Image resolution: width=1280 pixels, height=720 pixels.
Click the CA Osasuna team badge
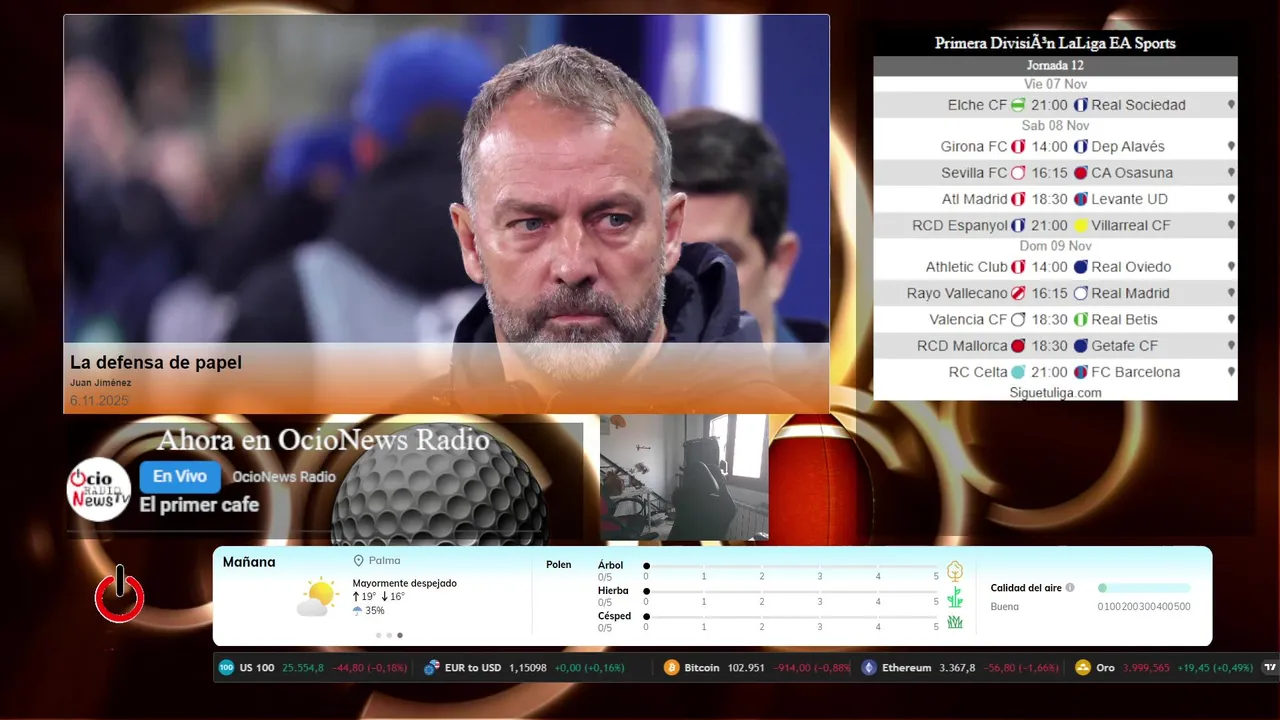(1081, 173)
